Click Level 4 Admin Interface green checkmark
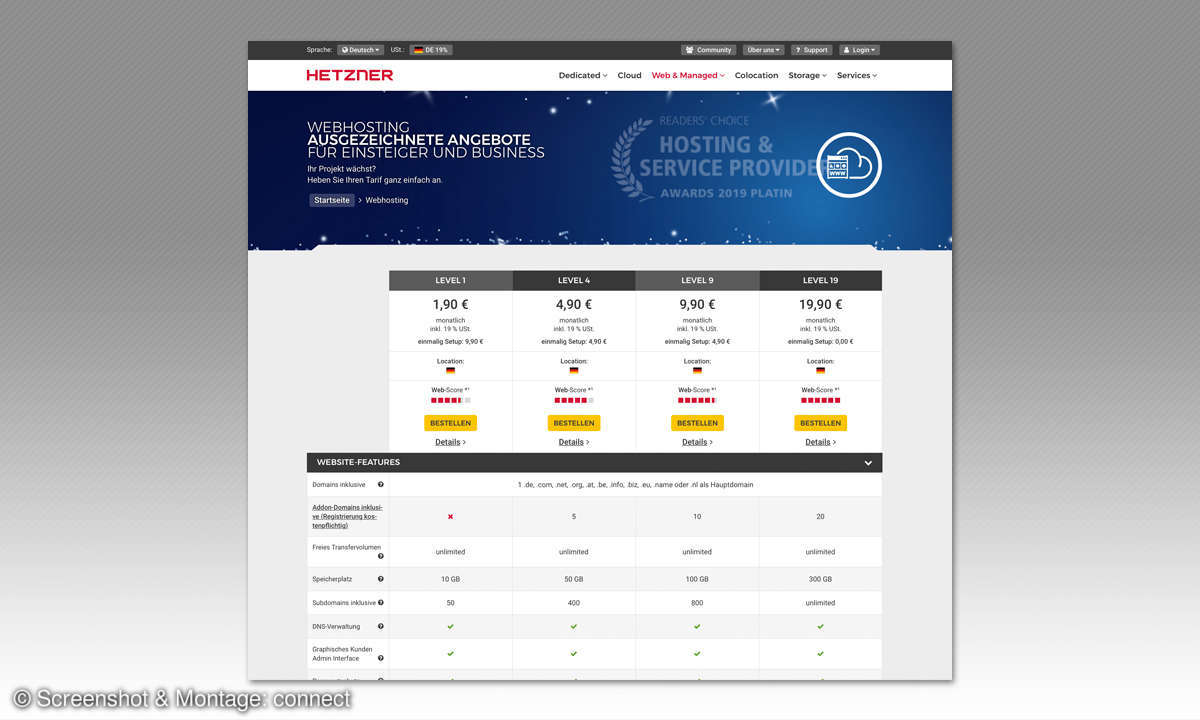The height and width of the screenshot is (720, 1200). point(574,653)
